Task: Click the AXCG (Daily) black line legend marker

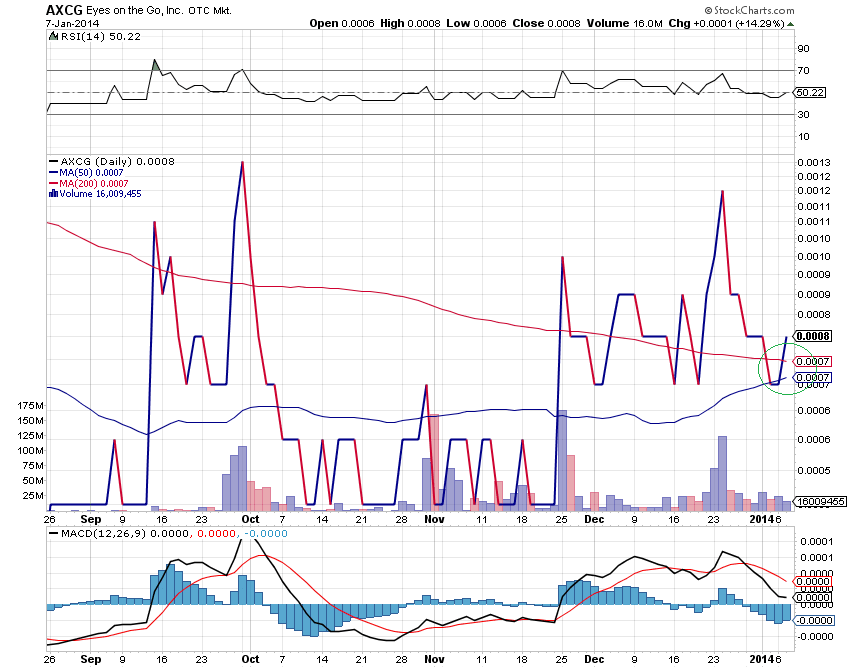Action: pos(53,160)
